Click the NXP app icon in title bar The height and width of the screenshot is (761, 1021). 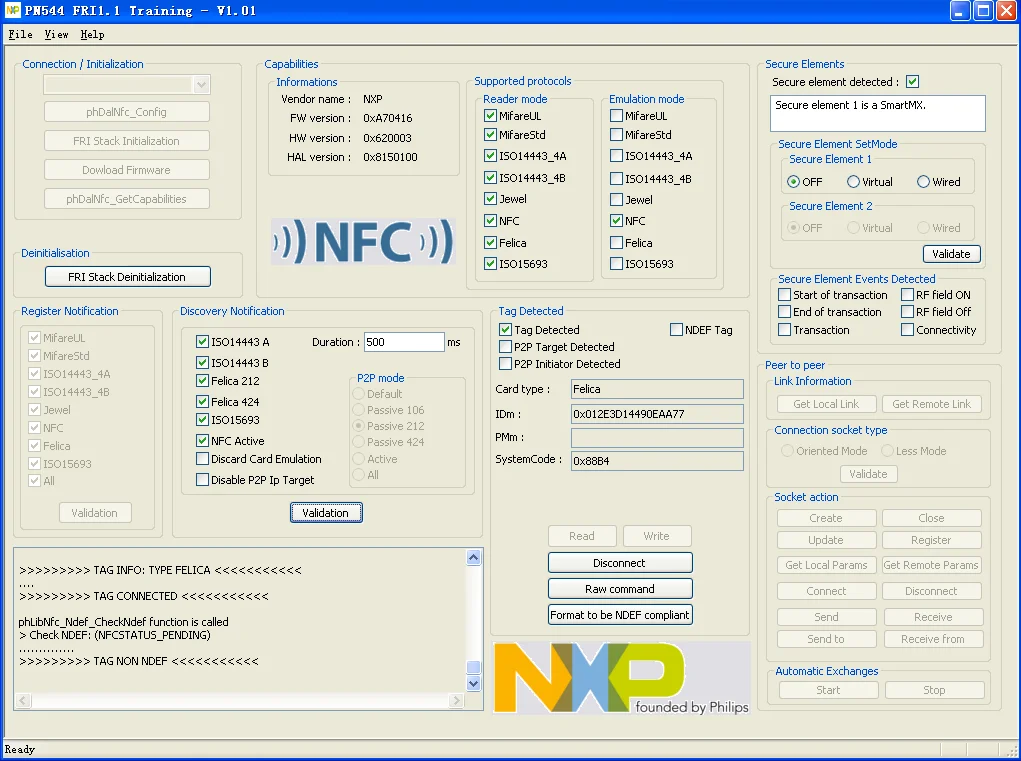pyautogui.click(x=12, y=11)
